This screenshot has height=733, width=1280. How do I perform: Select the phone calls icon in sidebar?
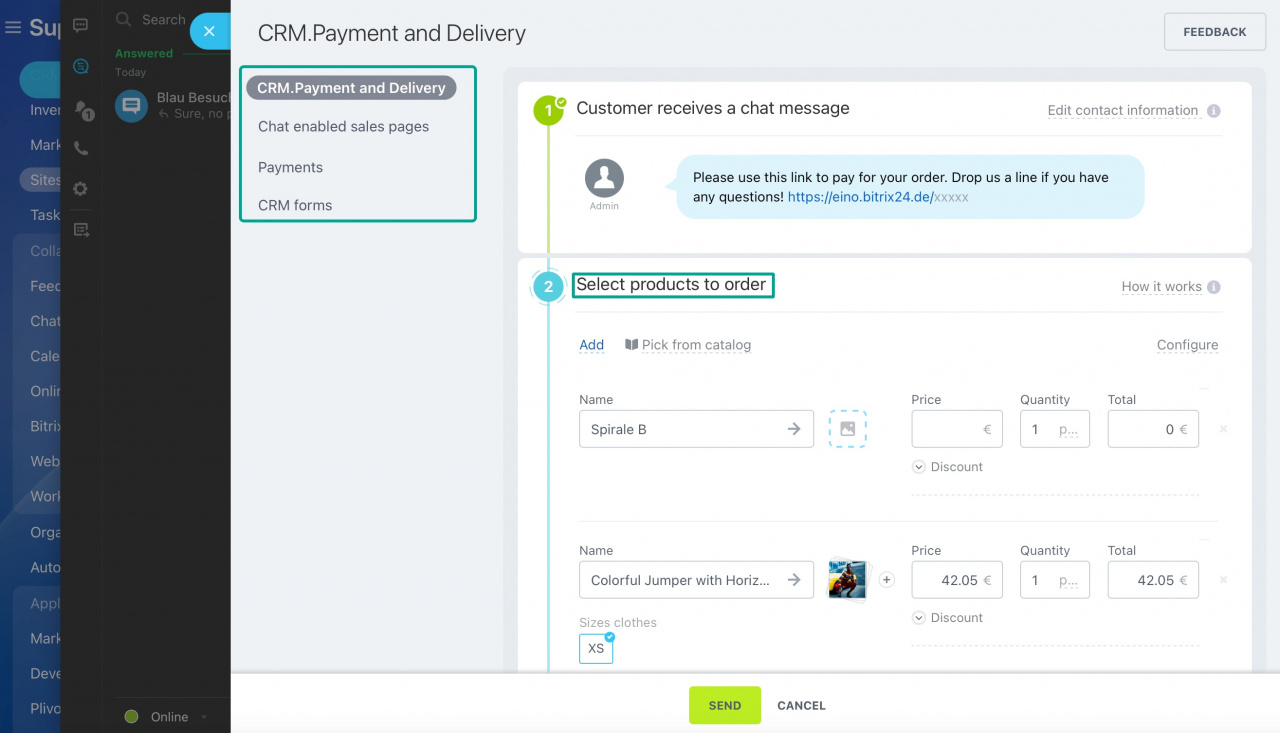click(x=81, y=147)
